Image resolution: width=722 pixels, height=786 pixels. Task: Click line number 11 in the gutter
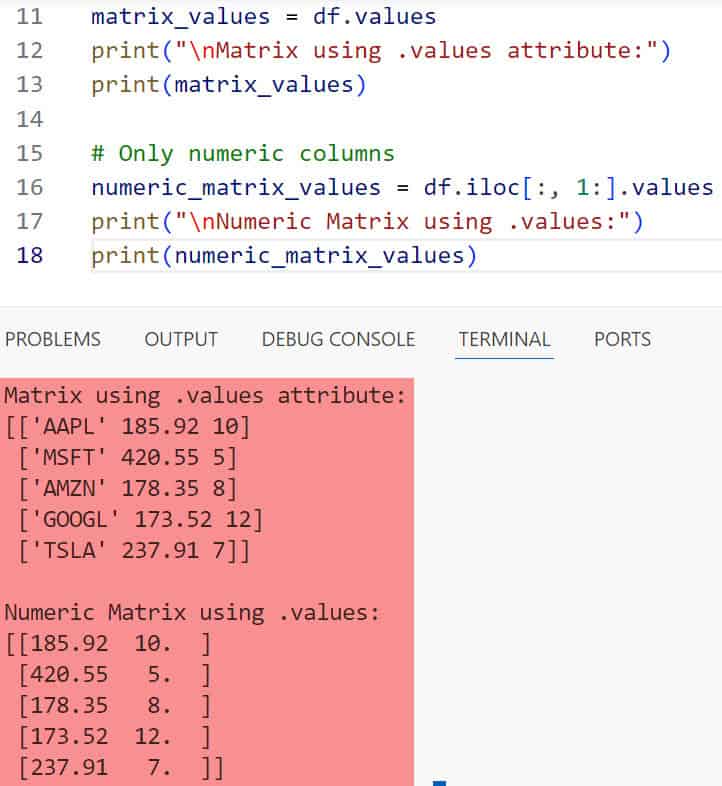click(30, 17)
